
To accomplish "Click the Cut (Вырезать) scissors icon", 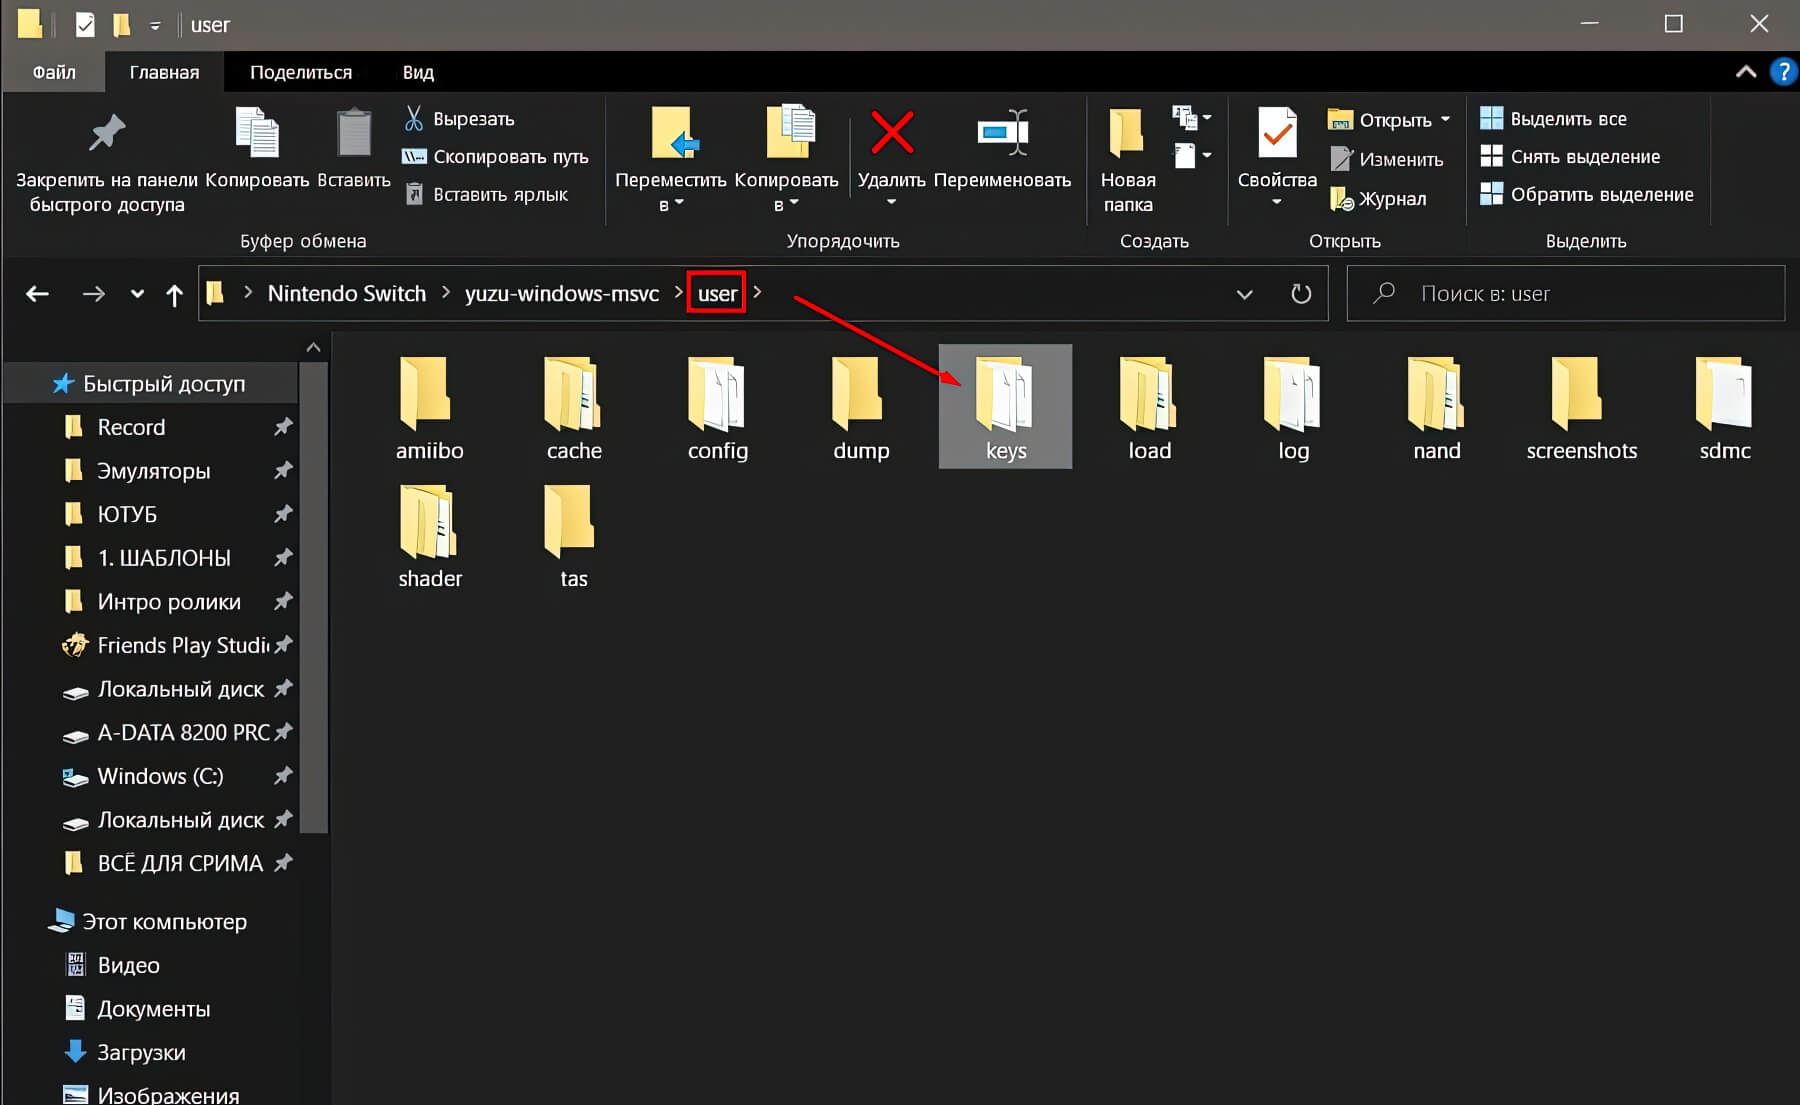I will [x=413, y=119].
